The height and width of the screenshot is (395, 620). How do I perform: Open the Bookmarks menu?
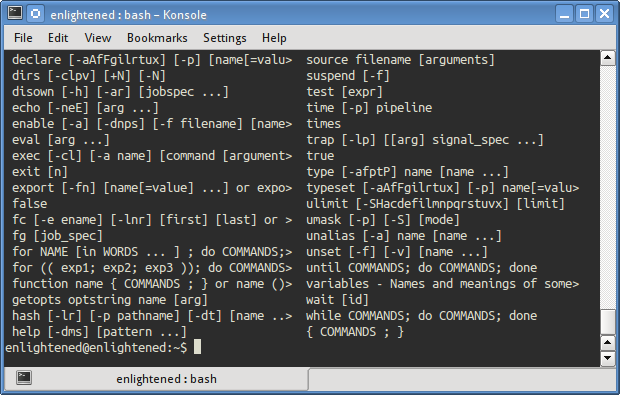157,38
